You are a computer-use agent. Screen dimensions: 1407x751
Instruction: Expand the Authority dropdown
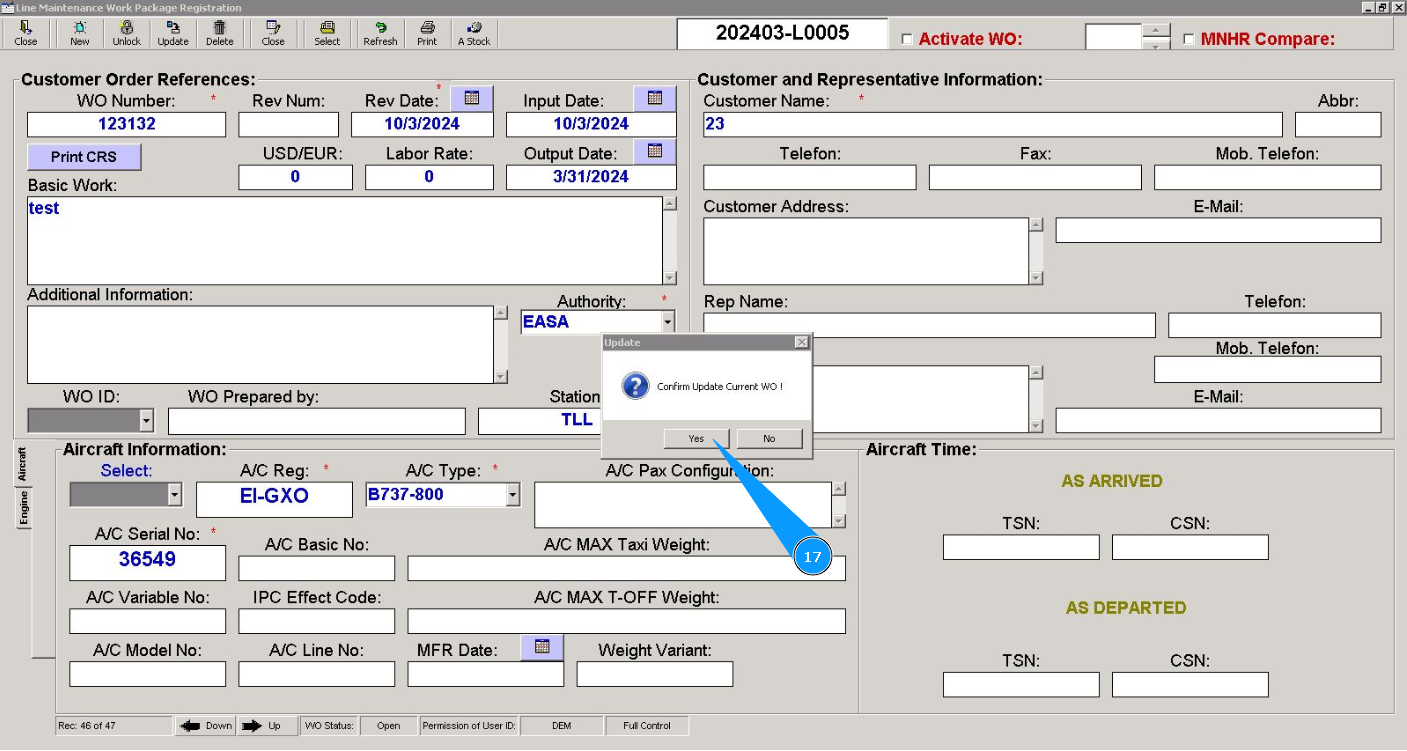coord(667,322)
